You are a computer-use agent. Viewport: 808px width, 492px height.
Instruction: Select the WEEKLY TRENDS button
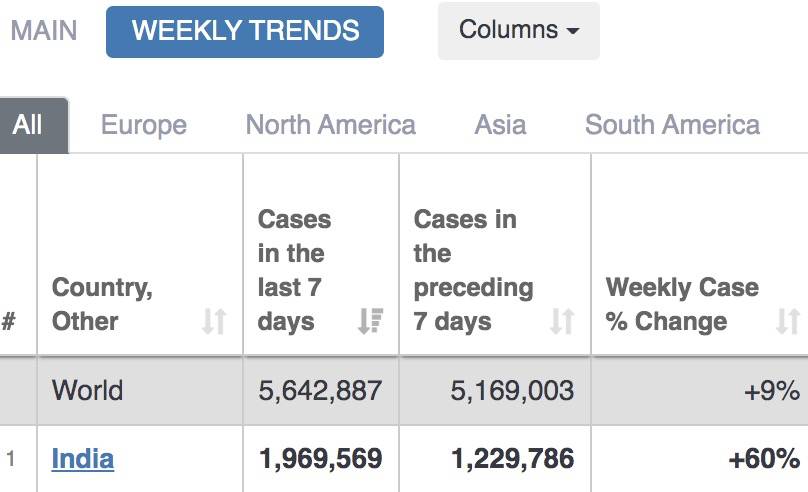point(245,31)
